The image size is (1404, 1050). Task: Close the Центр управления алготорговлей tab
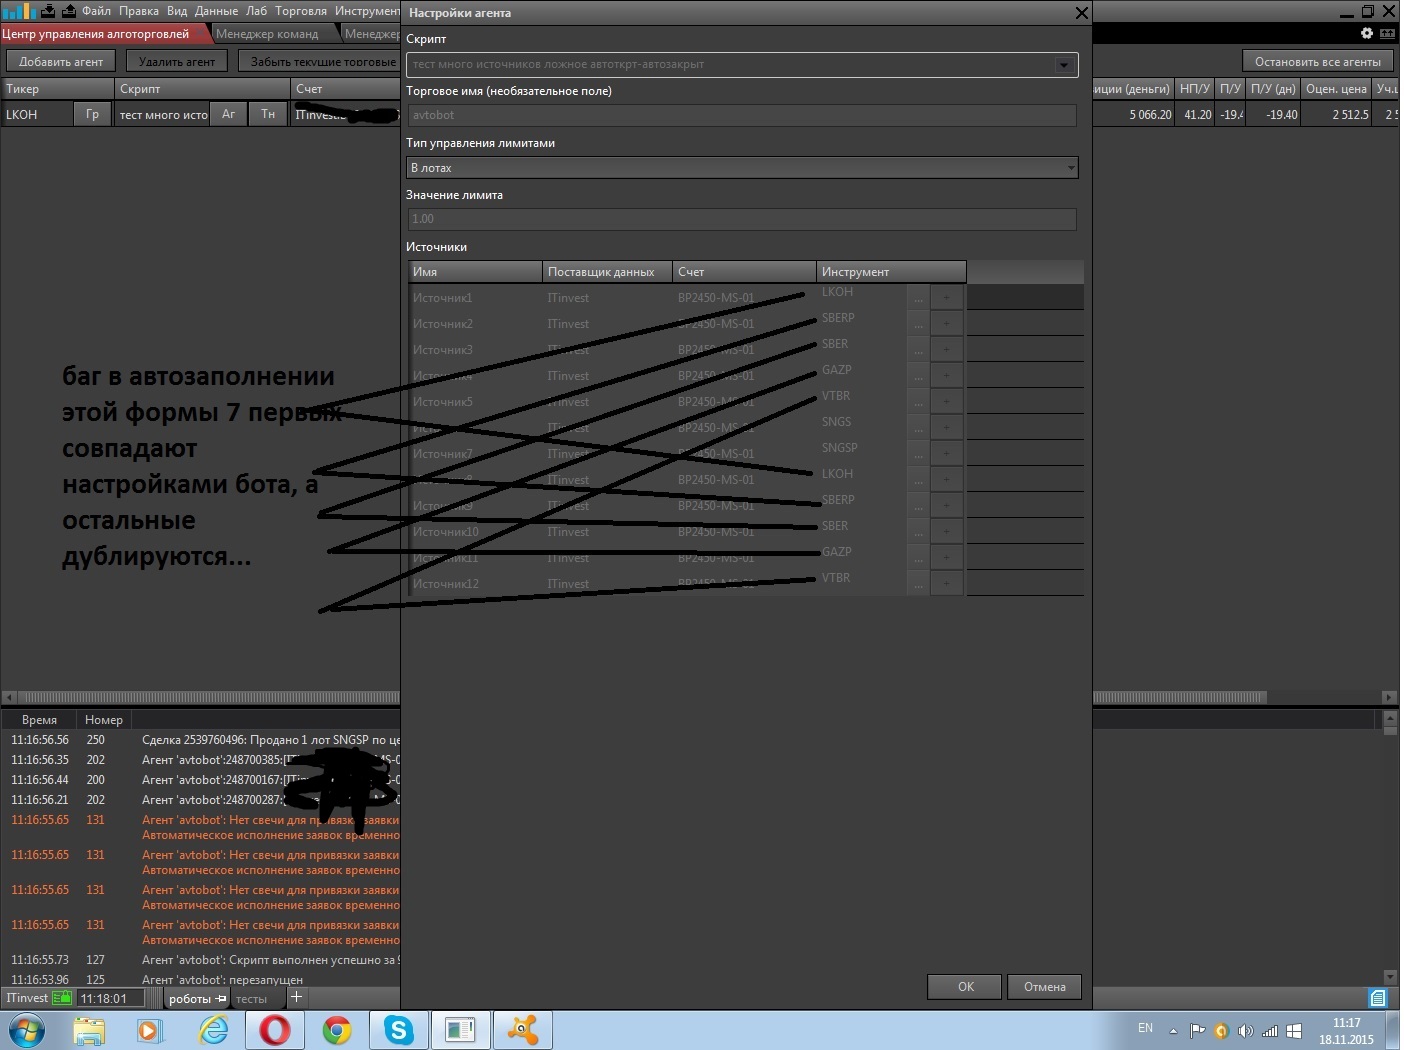click(x=200, y=34)
